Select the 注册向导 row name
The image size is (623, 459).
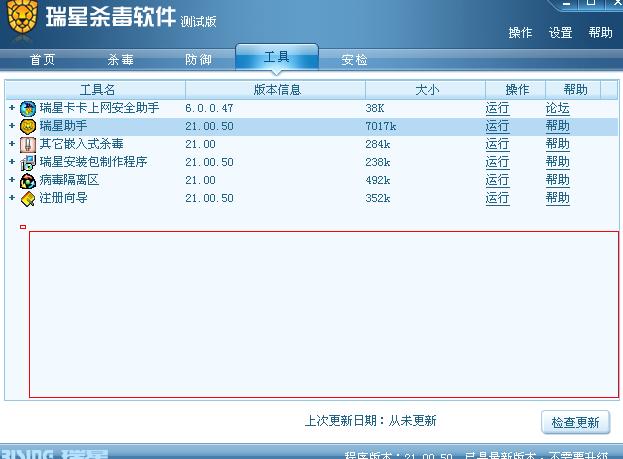[63, 198]
